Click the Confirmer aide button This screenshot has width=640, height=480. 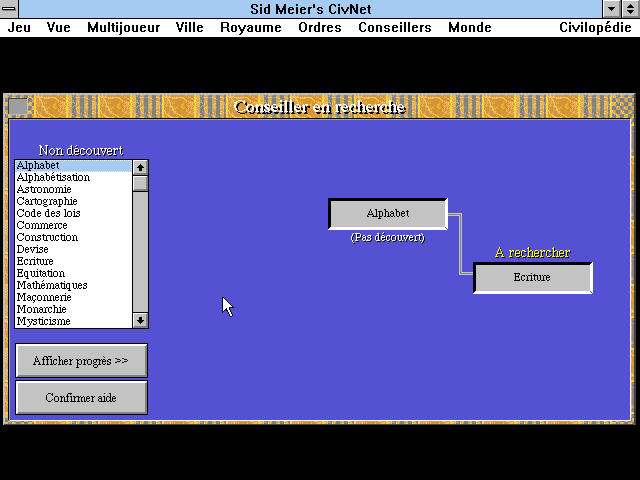click(81, 398)
